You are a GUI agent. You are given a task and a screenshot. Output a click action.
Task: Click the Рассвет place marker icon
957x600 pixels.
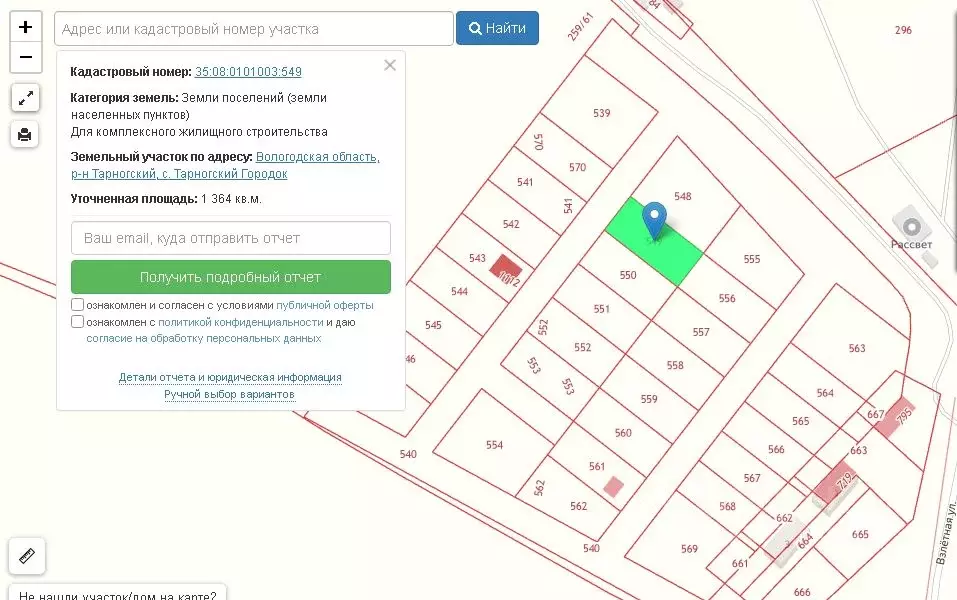912,227
